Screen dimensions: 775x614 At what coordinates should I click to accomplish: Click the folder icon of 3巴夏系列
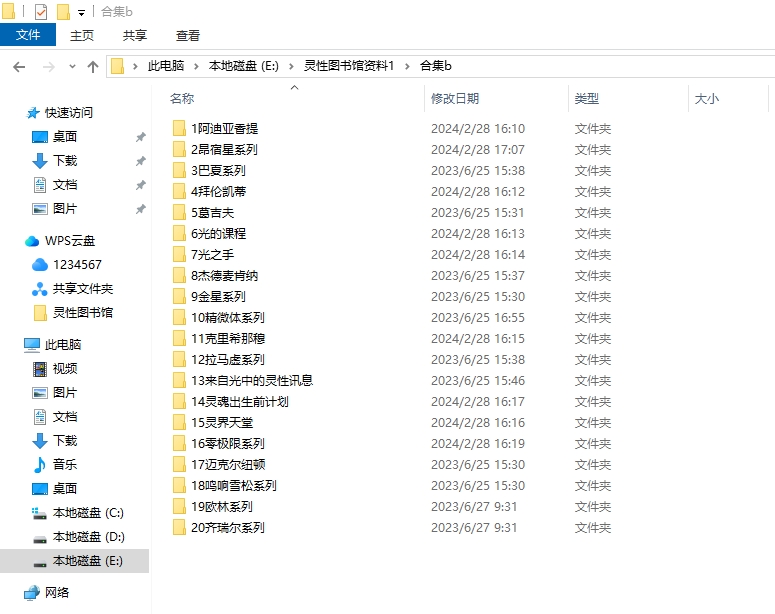(179, 171)
